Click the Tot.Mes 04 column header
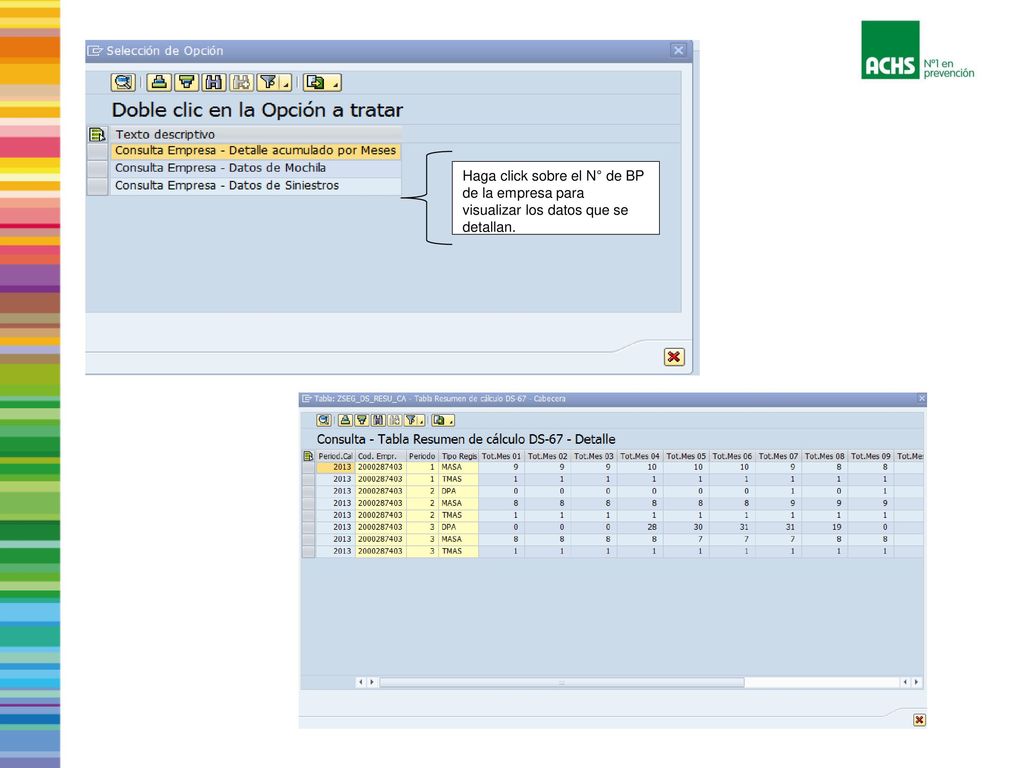 coord(639,456)
